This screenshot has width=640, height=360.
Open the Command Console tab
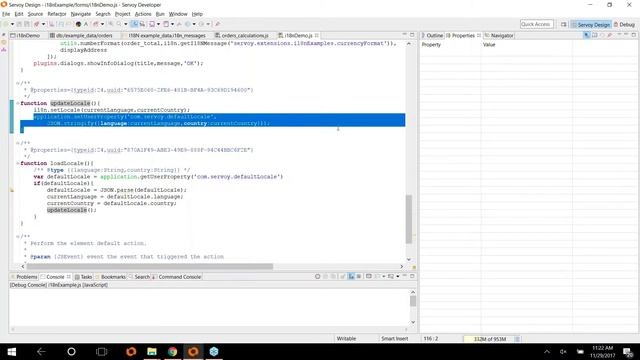(x=176, y=277)
